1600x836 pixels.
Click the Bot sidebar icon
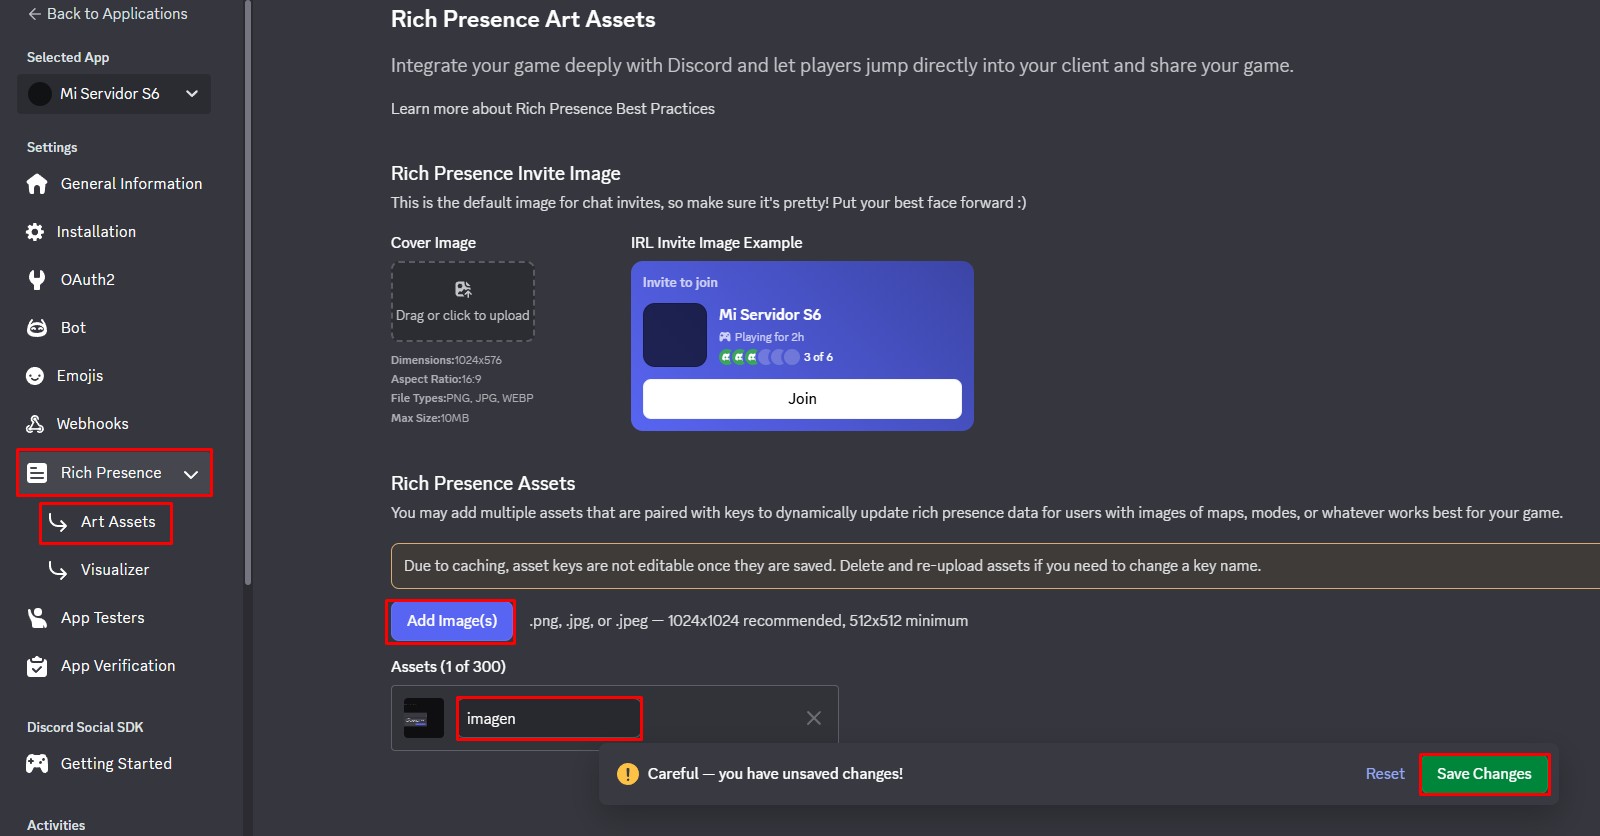coord(34,327)
